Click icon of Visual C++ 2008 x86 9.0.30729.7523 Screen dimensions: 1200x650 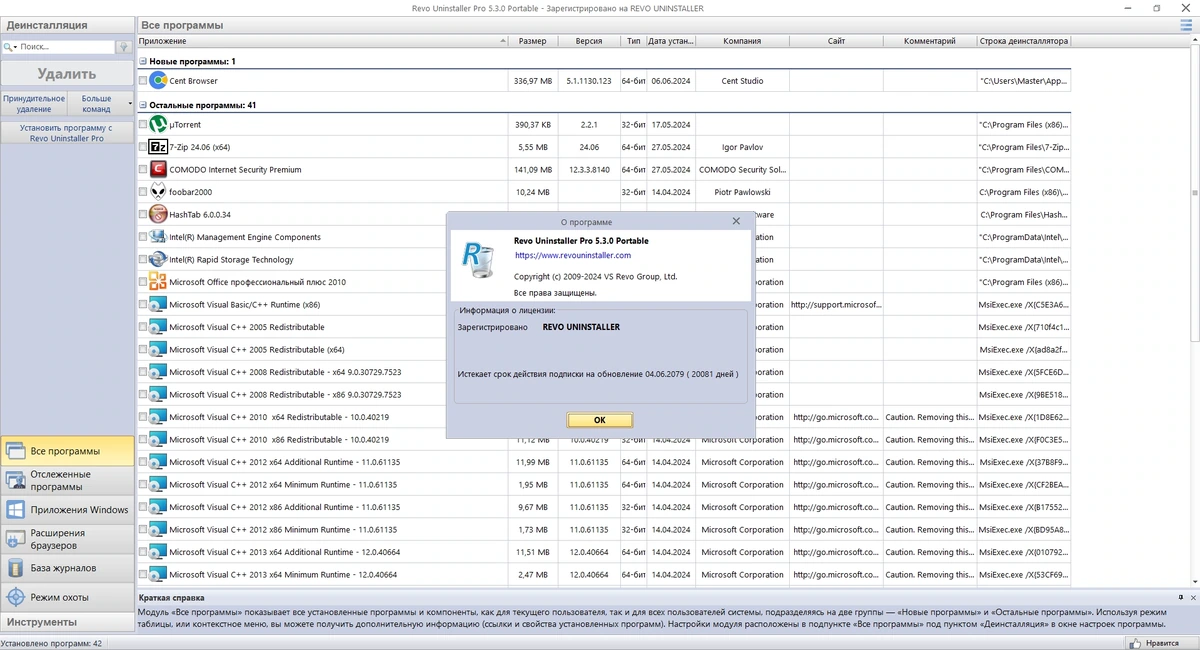pyautogui.click(x=158, y=395)
